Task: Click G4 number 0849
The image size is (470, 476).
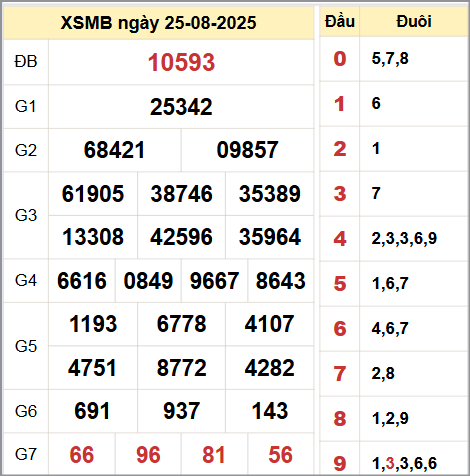Action: tap(148, 281)
